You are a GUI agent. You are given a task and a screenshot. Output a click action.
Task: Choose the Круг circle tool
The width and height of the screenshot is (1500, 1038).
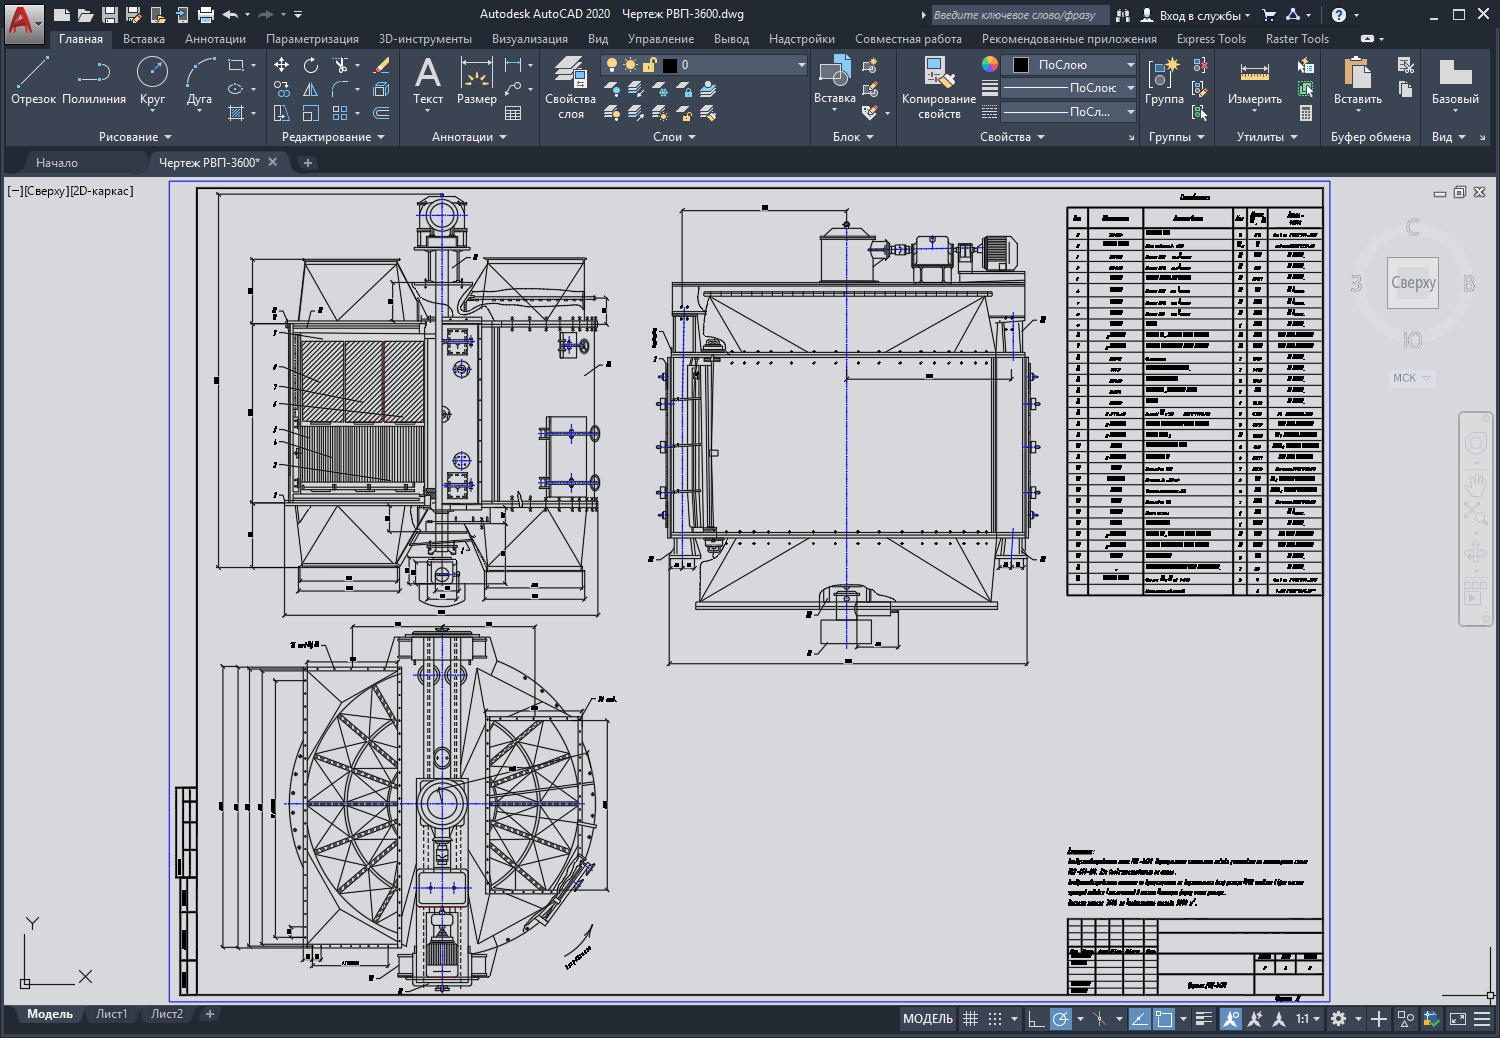coord(152,80)
